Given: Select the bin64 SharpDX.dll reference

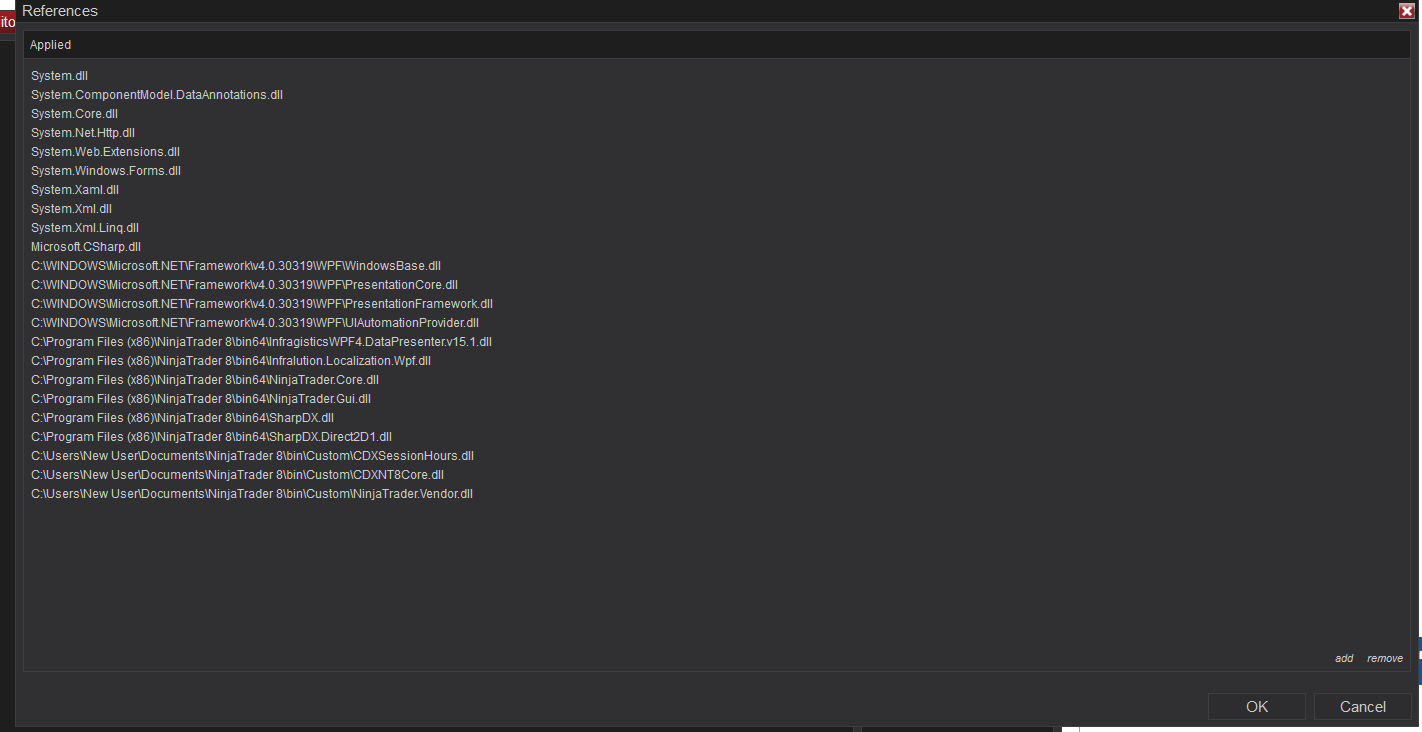Looking at the screenshot, I should (183, 418).
